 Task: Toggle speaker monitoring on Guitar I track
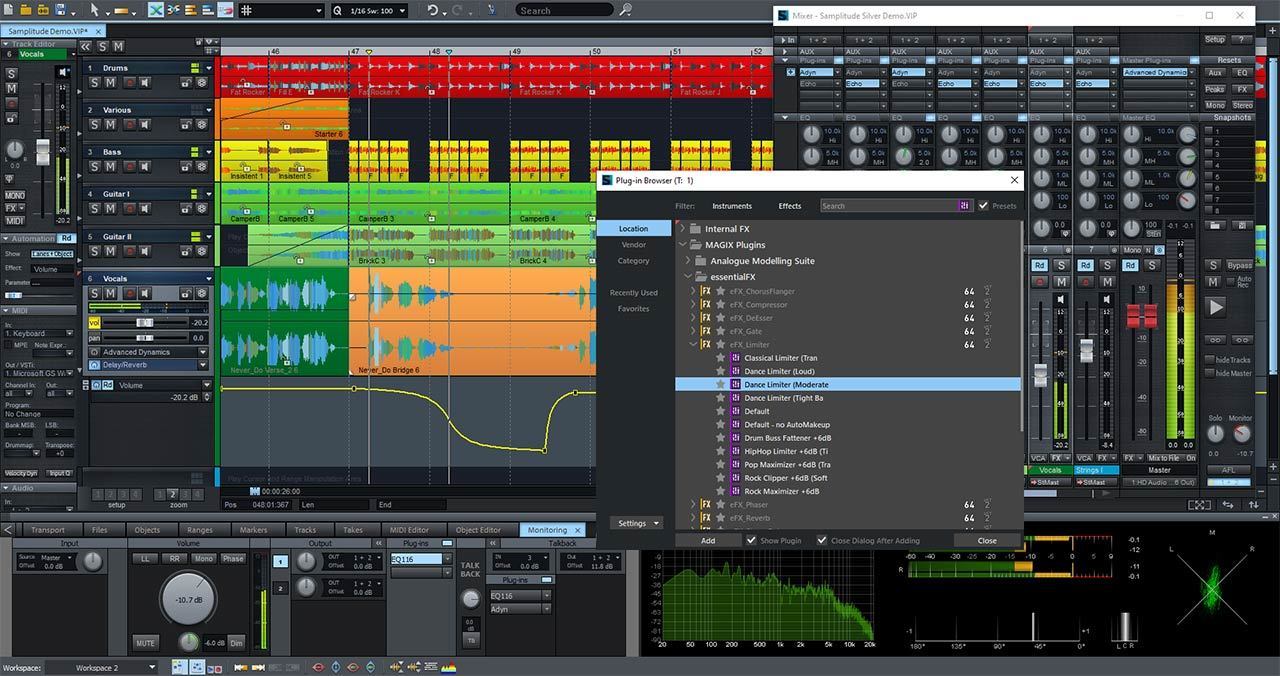pyautogui.click(x=145, y=208)
